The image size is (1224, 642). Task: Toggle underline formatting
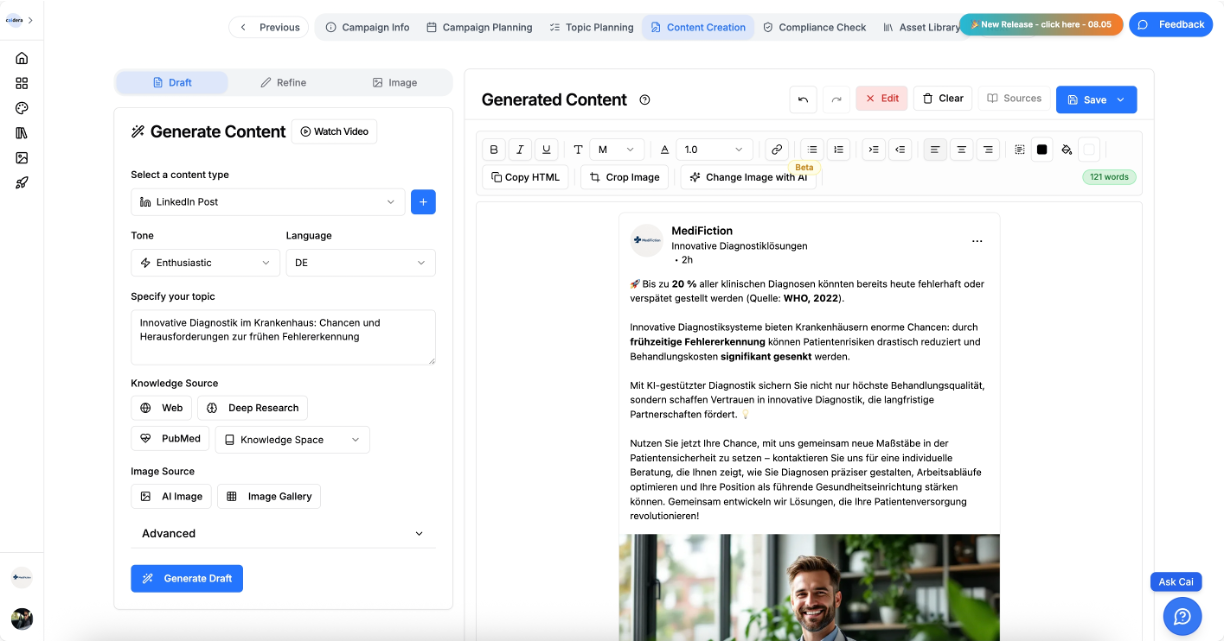[x=546, y=149]
